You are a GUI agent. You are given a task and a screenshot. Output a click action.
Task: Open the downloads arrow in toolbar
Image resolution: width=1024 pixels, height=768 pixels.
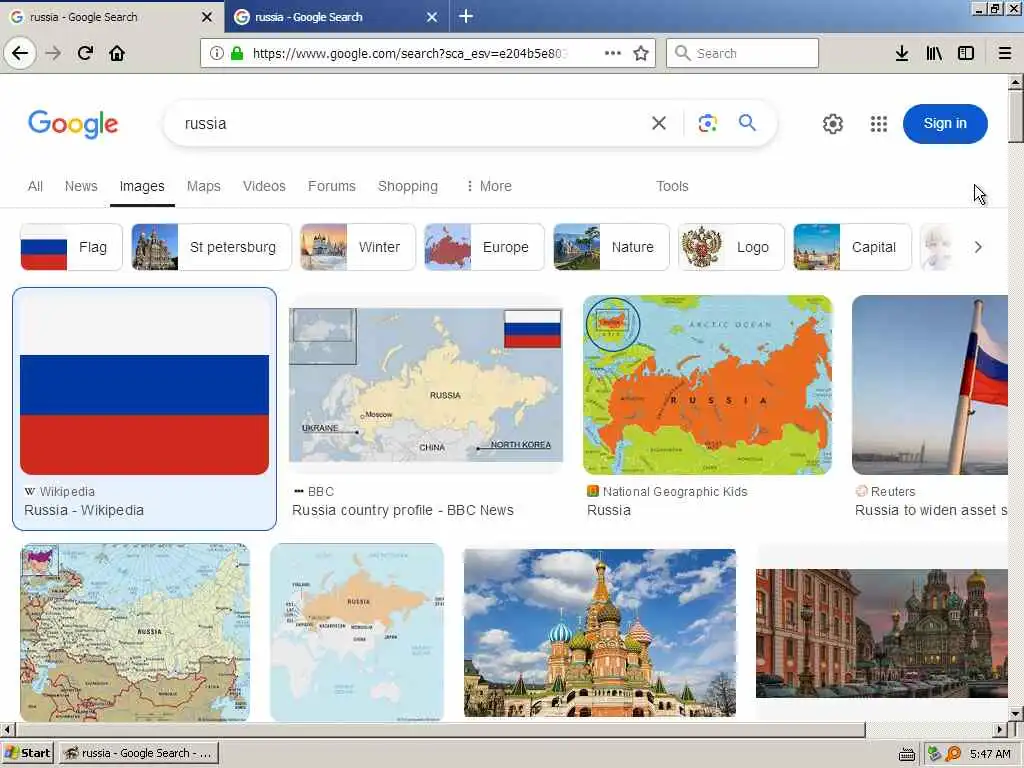tap(902, 53)
